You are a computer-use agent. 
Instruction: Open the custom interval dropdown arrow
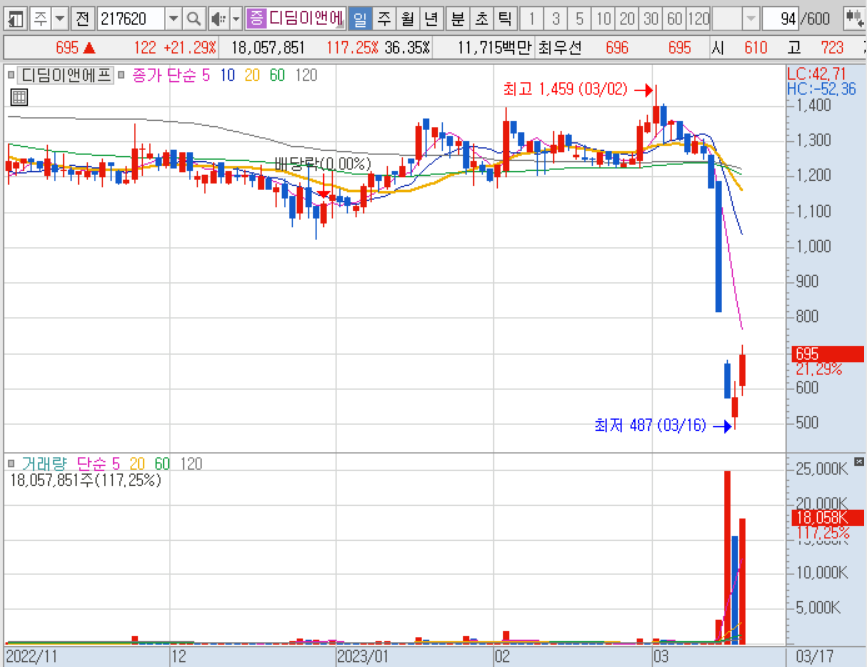750,19
